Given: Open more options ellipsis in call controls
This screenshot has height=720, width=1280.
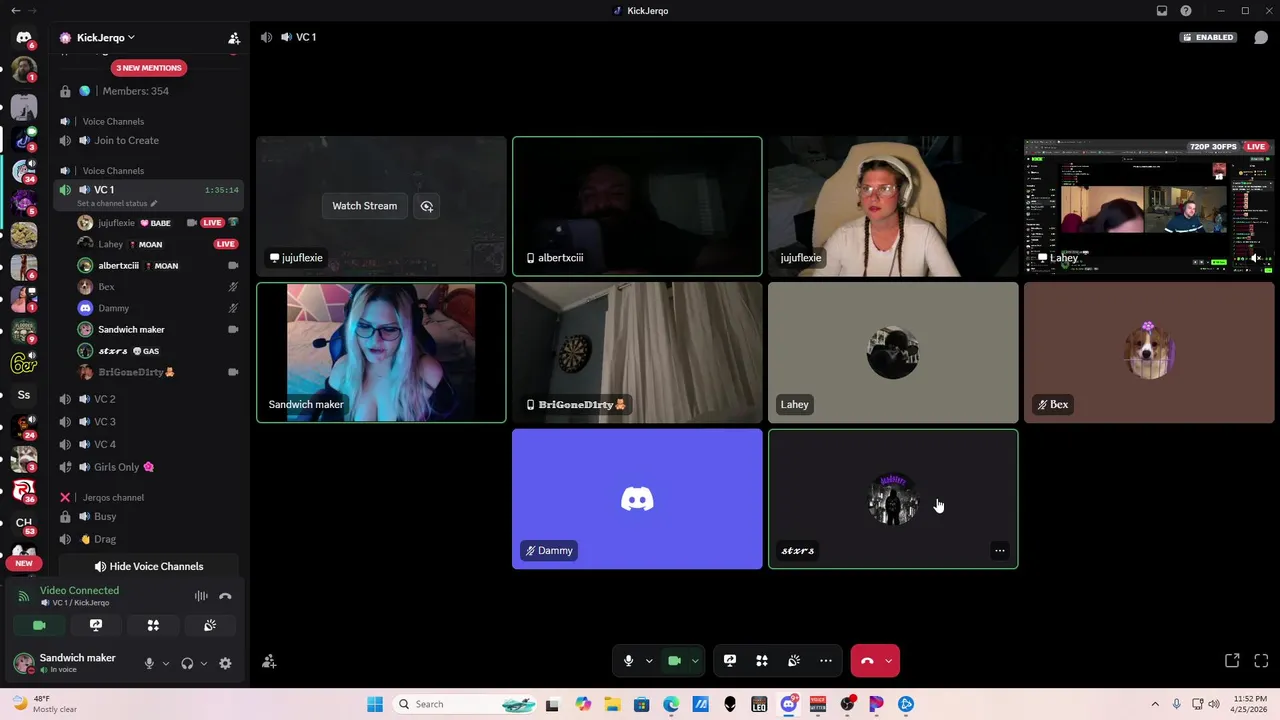Looking at the screenshot, I should coord(826,661).
